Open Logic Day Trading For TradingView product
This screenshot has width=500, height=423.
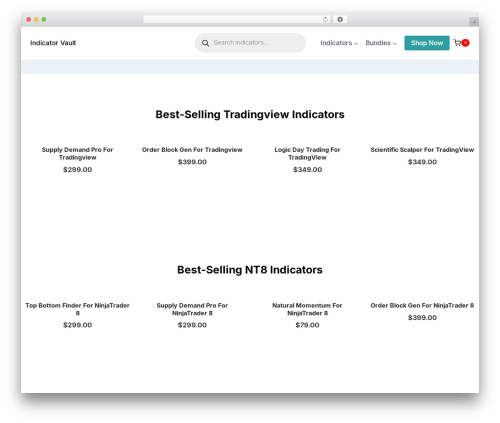pyautogui.click(x=307, y=153)
